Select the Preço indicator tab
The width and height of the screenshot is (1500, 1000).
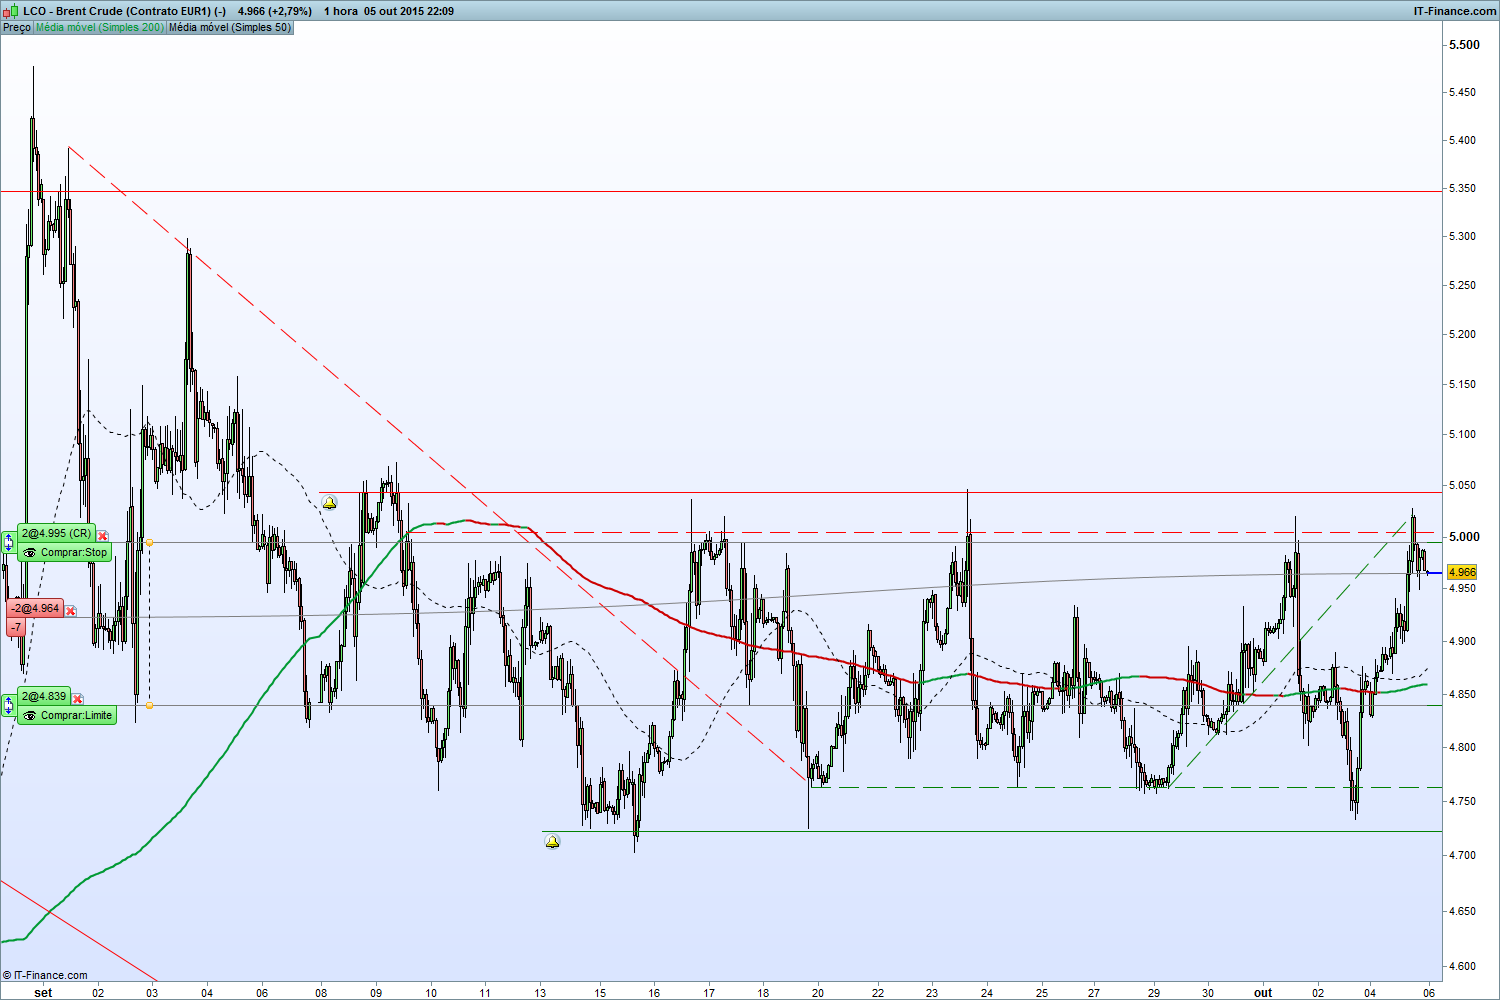[17, 28]
